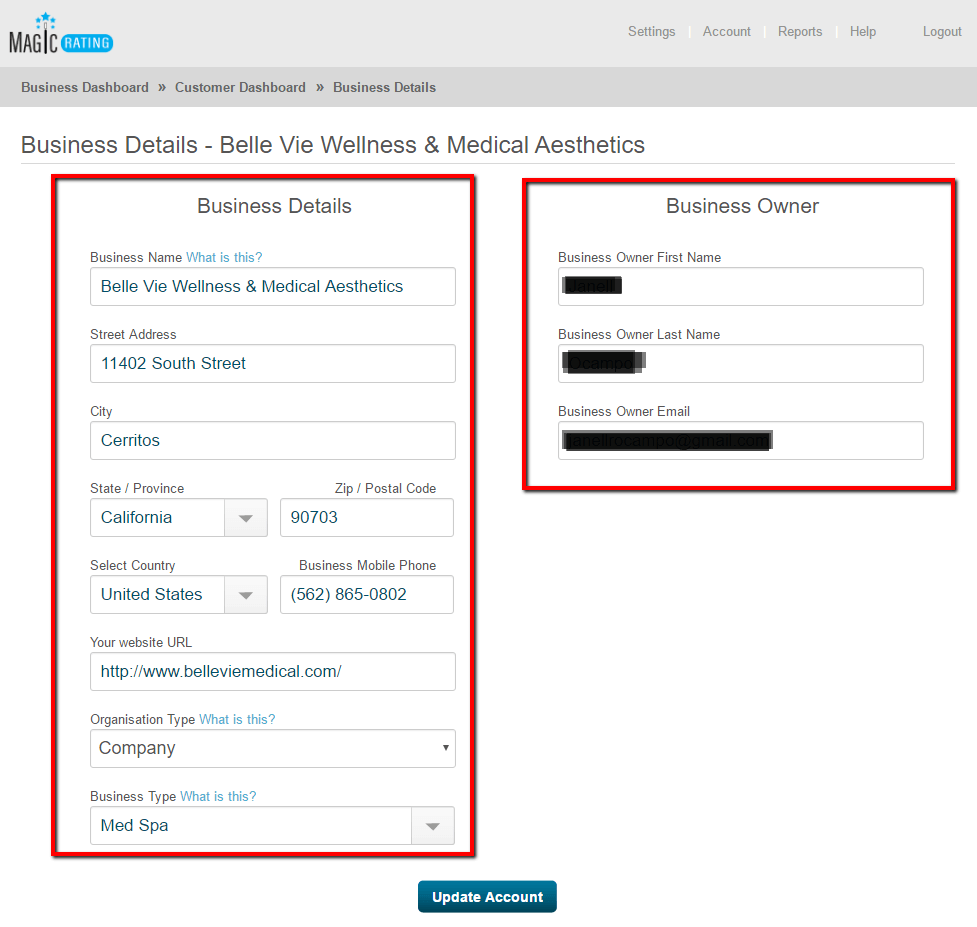Focus the Business Owner First Name field

741,287
